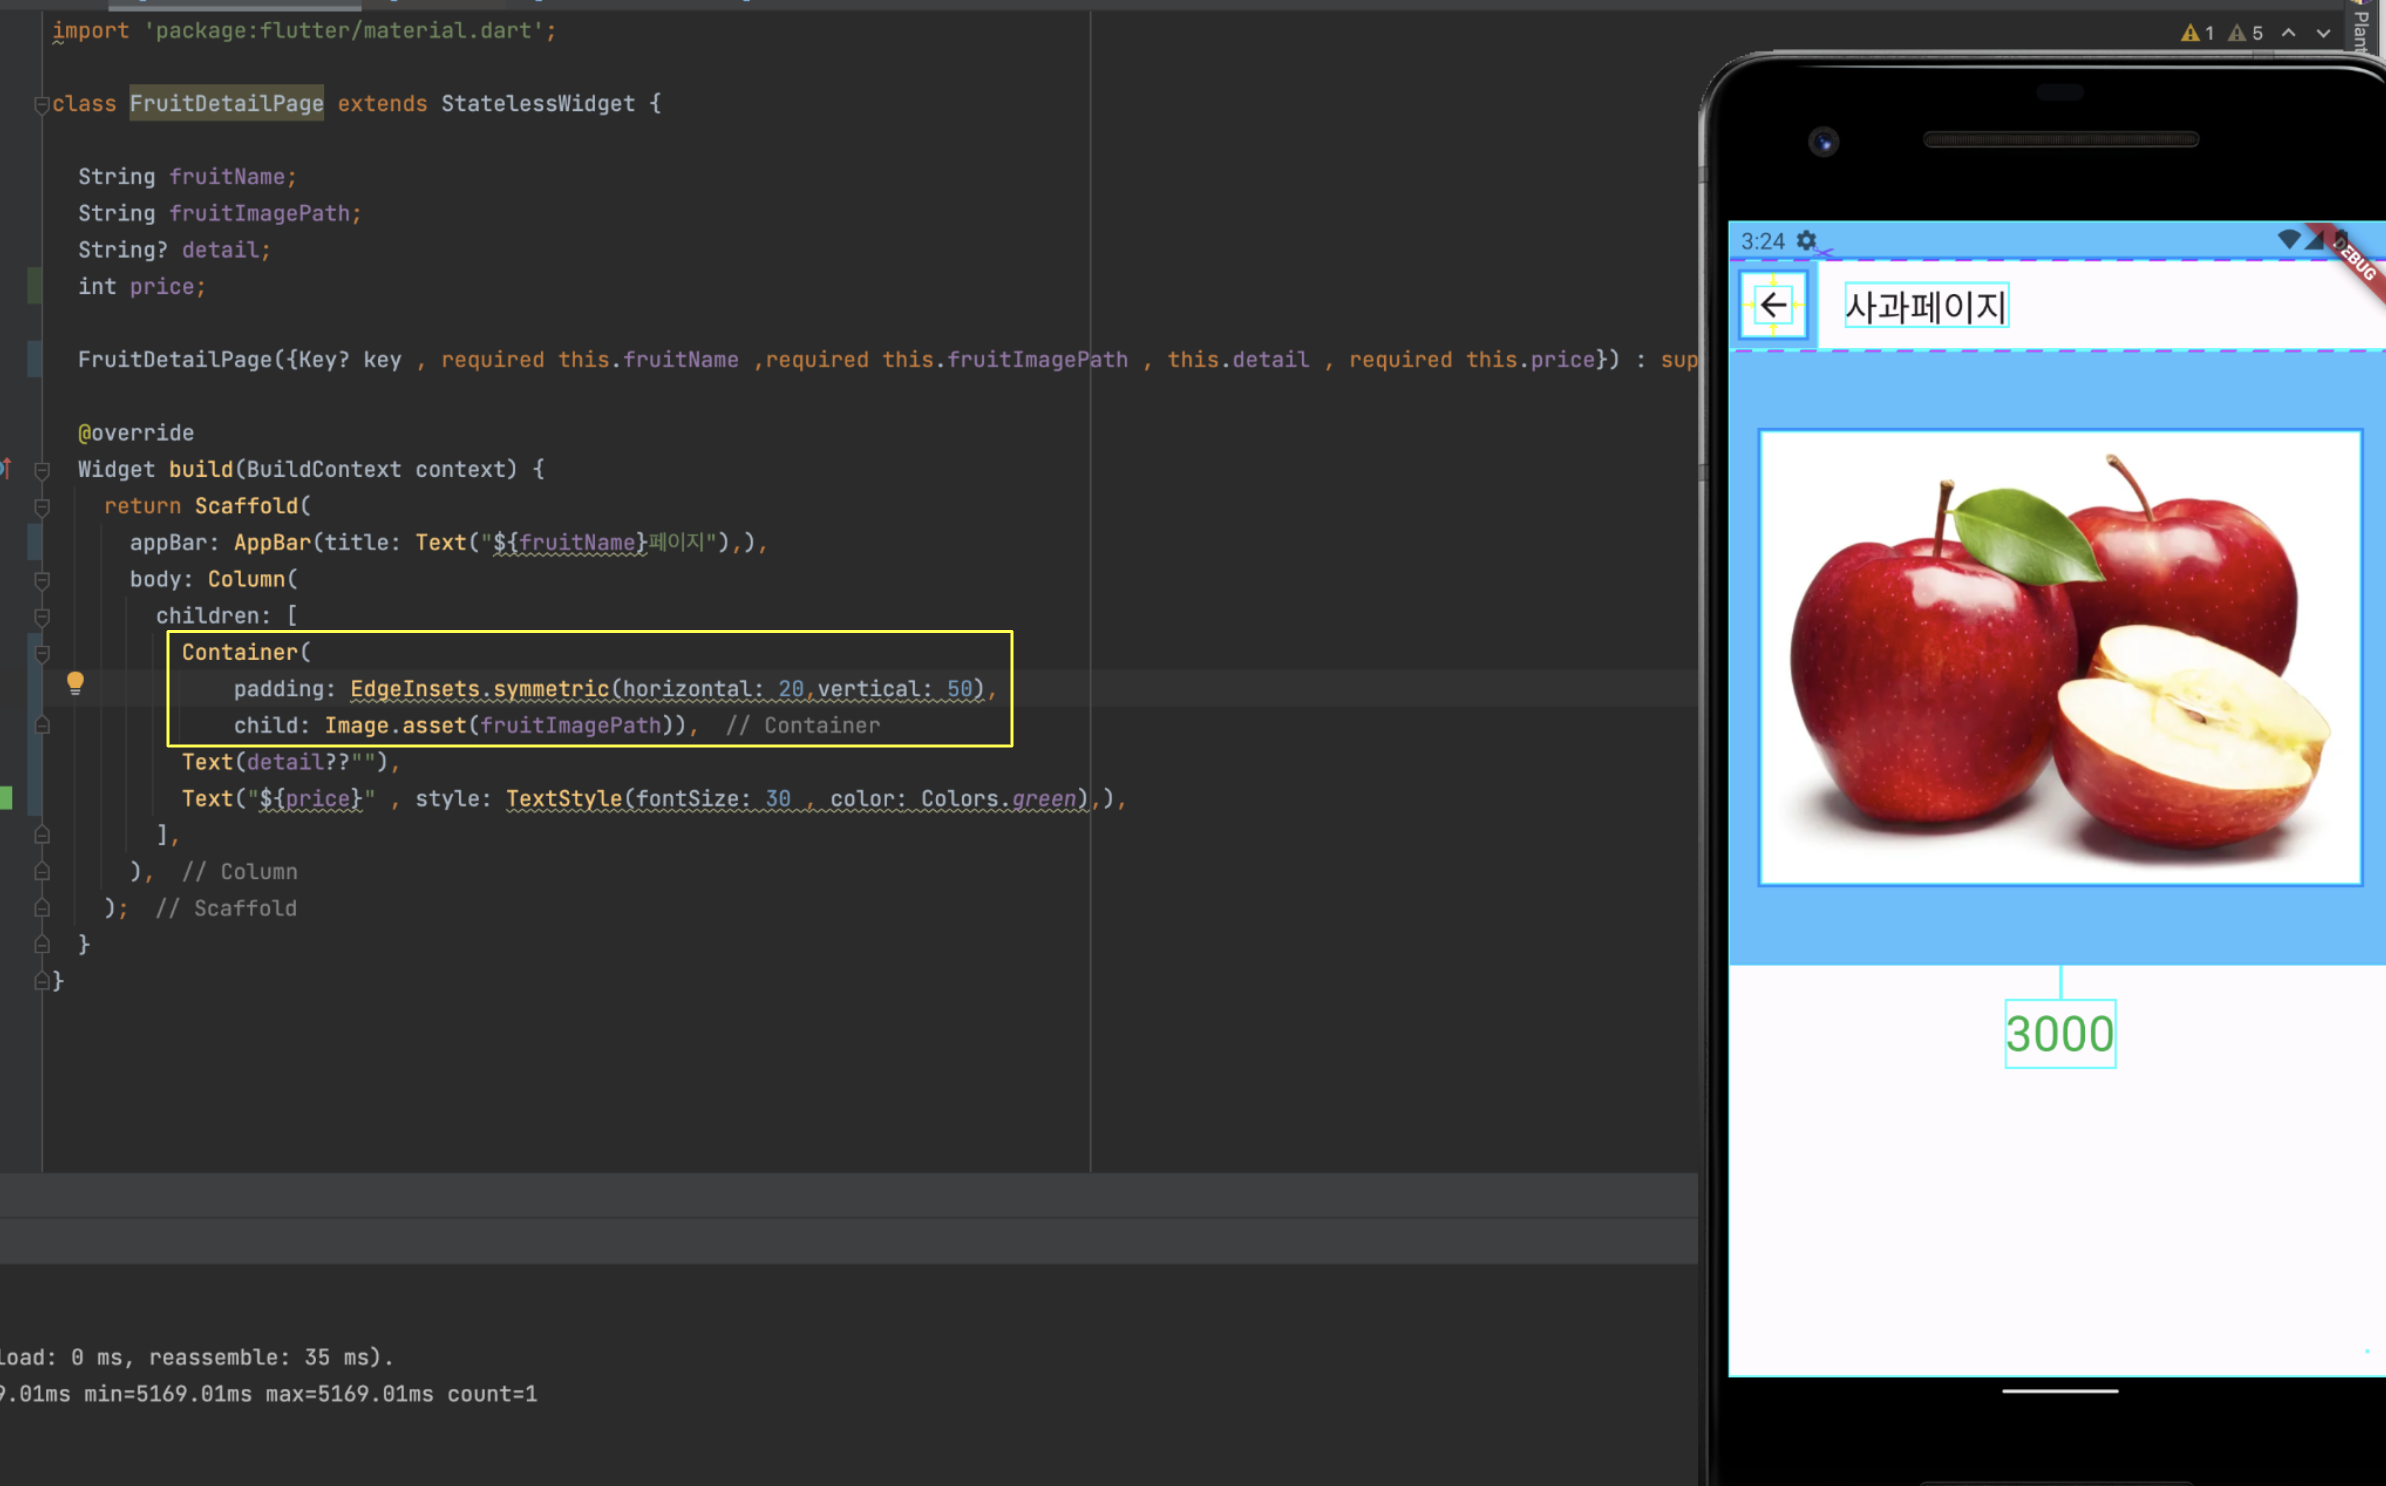Click the yellow lightbulb quick-fix icon

coord(75,683)
